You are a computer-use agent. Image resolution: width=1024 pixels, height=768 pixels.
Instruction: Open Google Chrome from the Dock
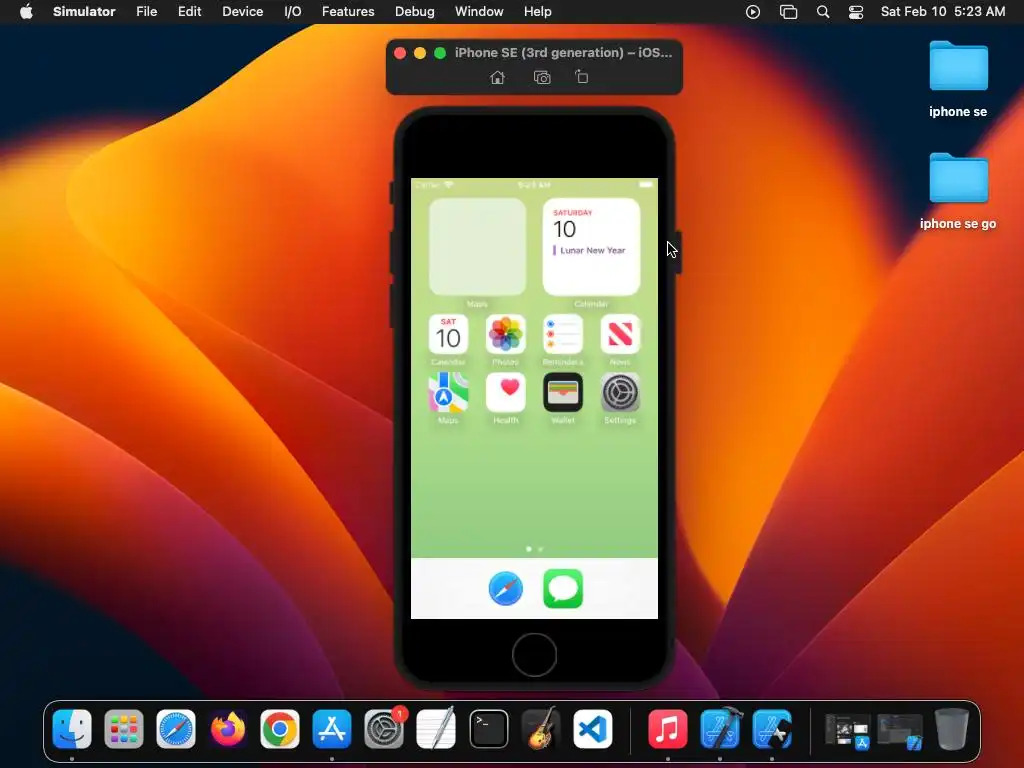280,729
